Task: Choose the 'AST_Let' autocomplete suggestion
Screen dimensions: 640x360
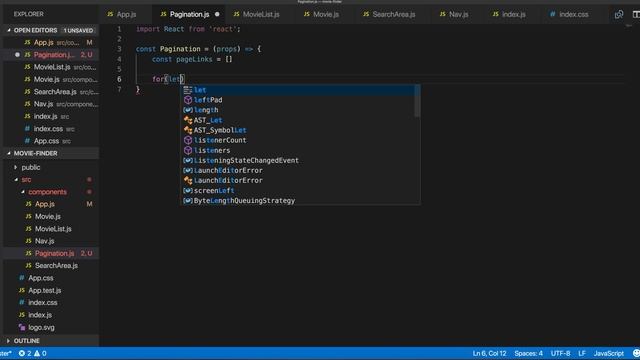Action: [298, 120]
